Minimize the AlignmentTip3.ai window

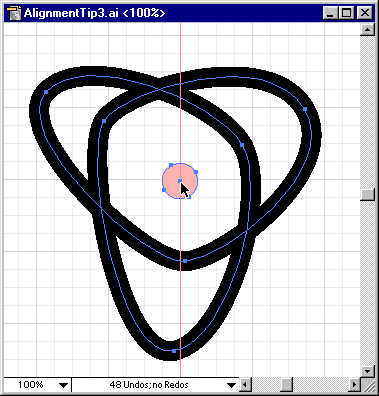click(x=330, y=13)
